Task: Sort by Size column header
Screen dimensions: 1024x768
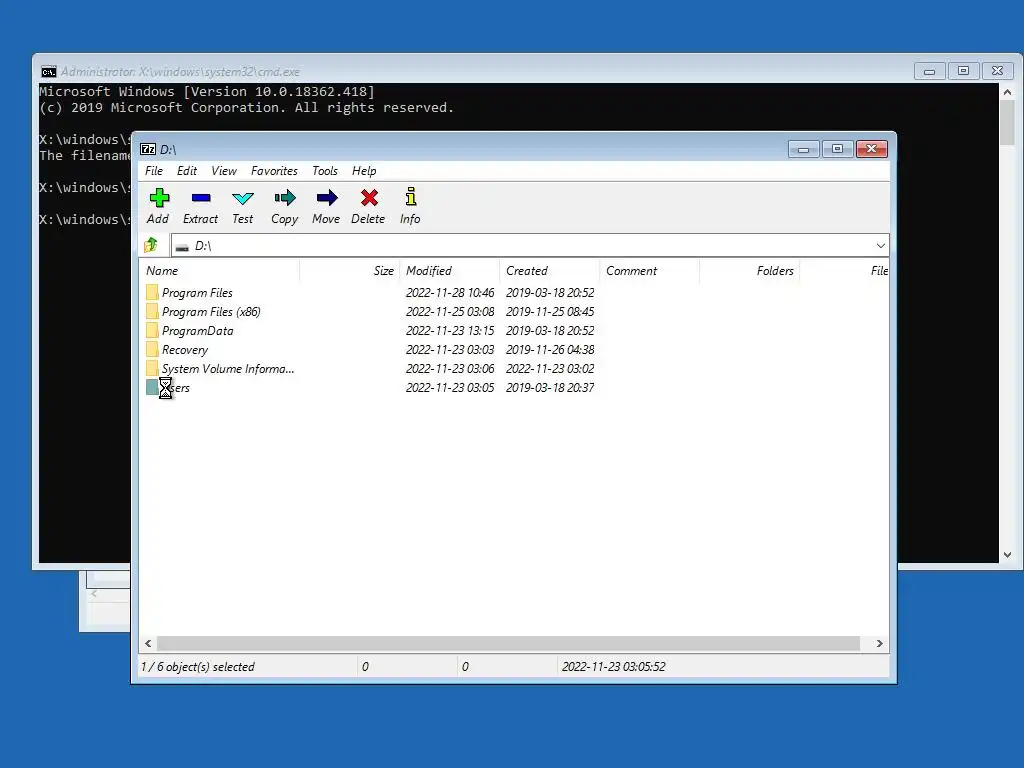Action: pos(349,270)
